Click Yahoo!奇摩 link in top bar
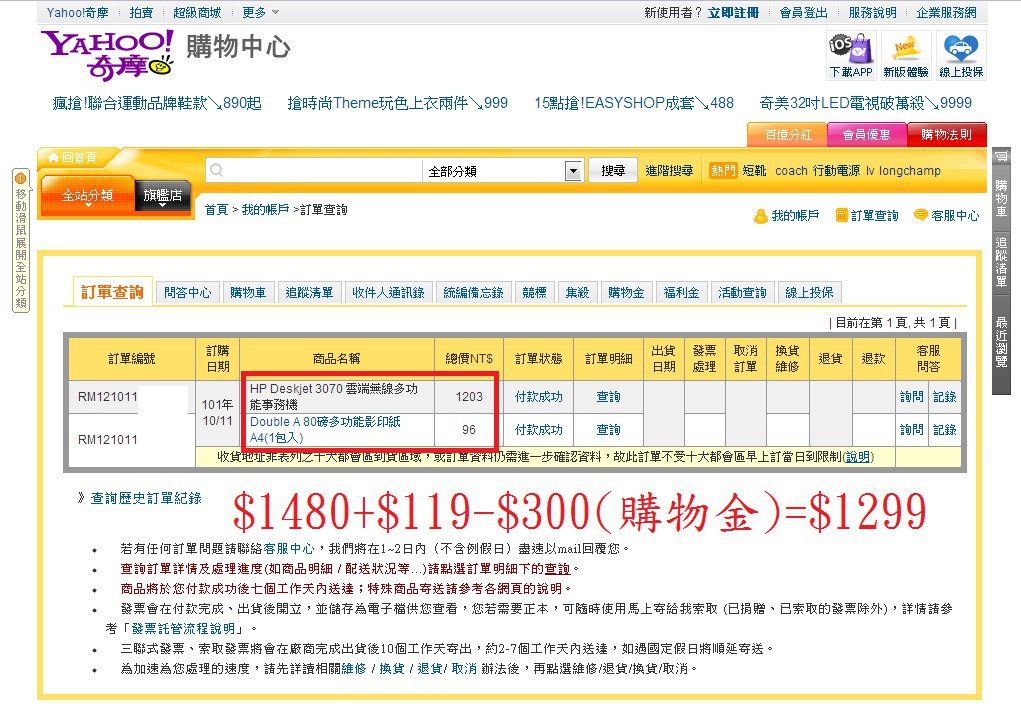The height and width of the screenshot is (704, 1021). (77, 12)
